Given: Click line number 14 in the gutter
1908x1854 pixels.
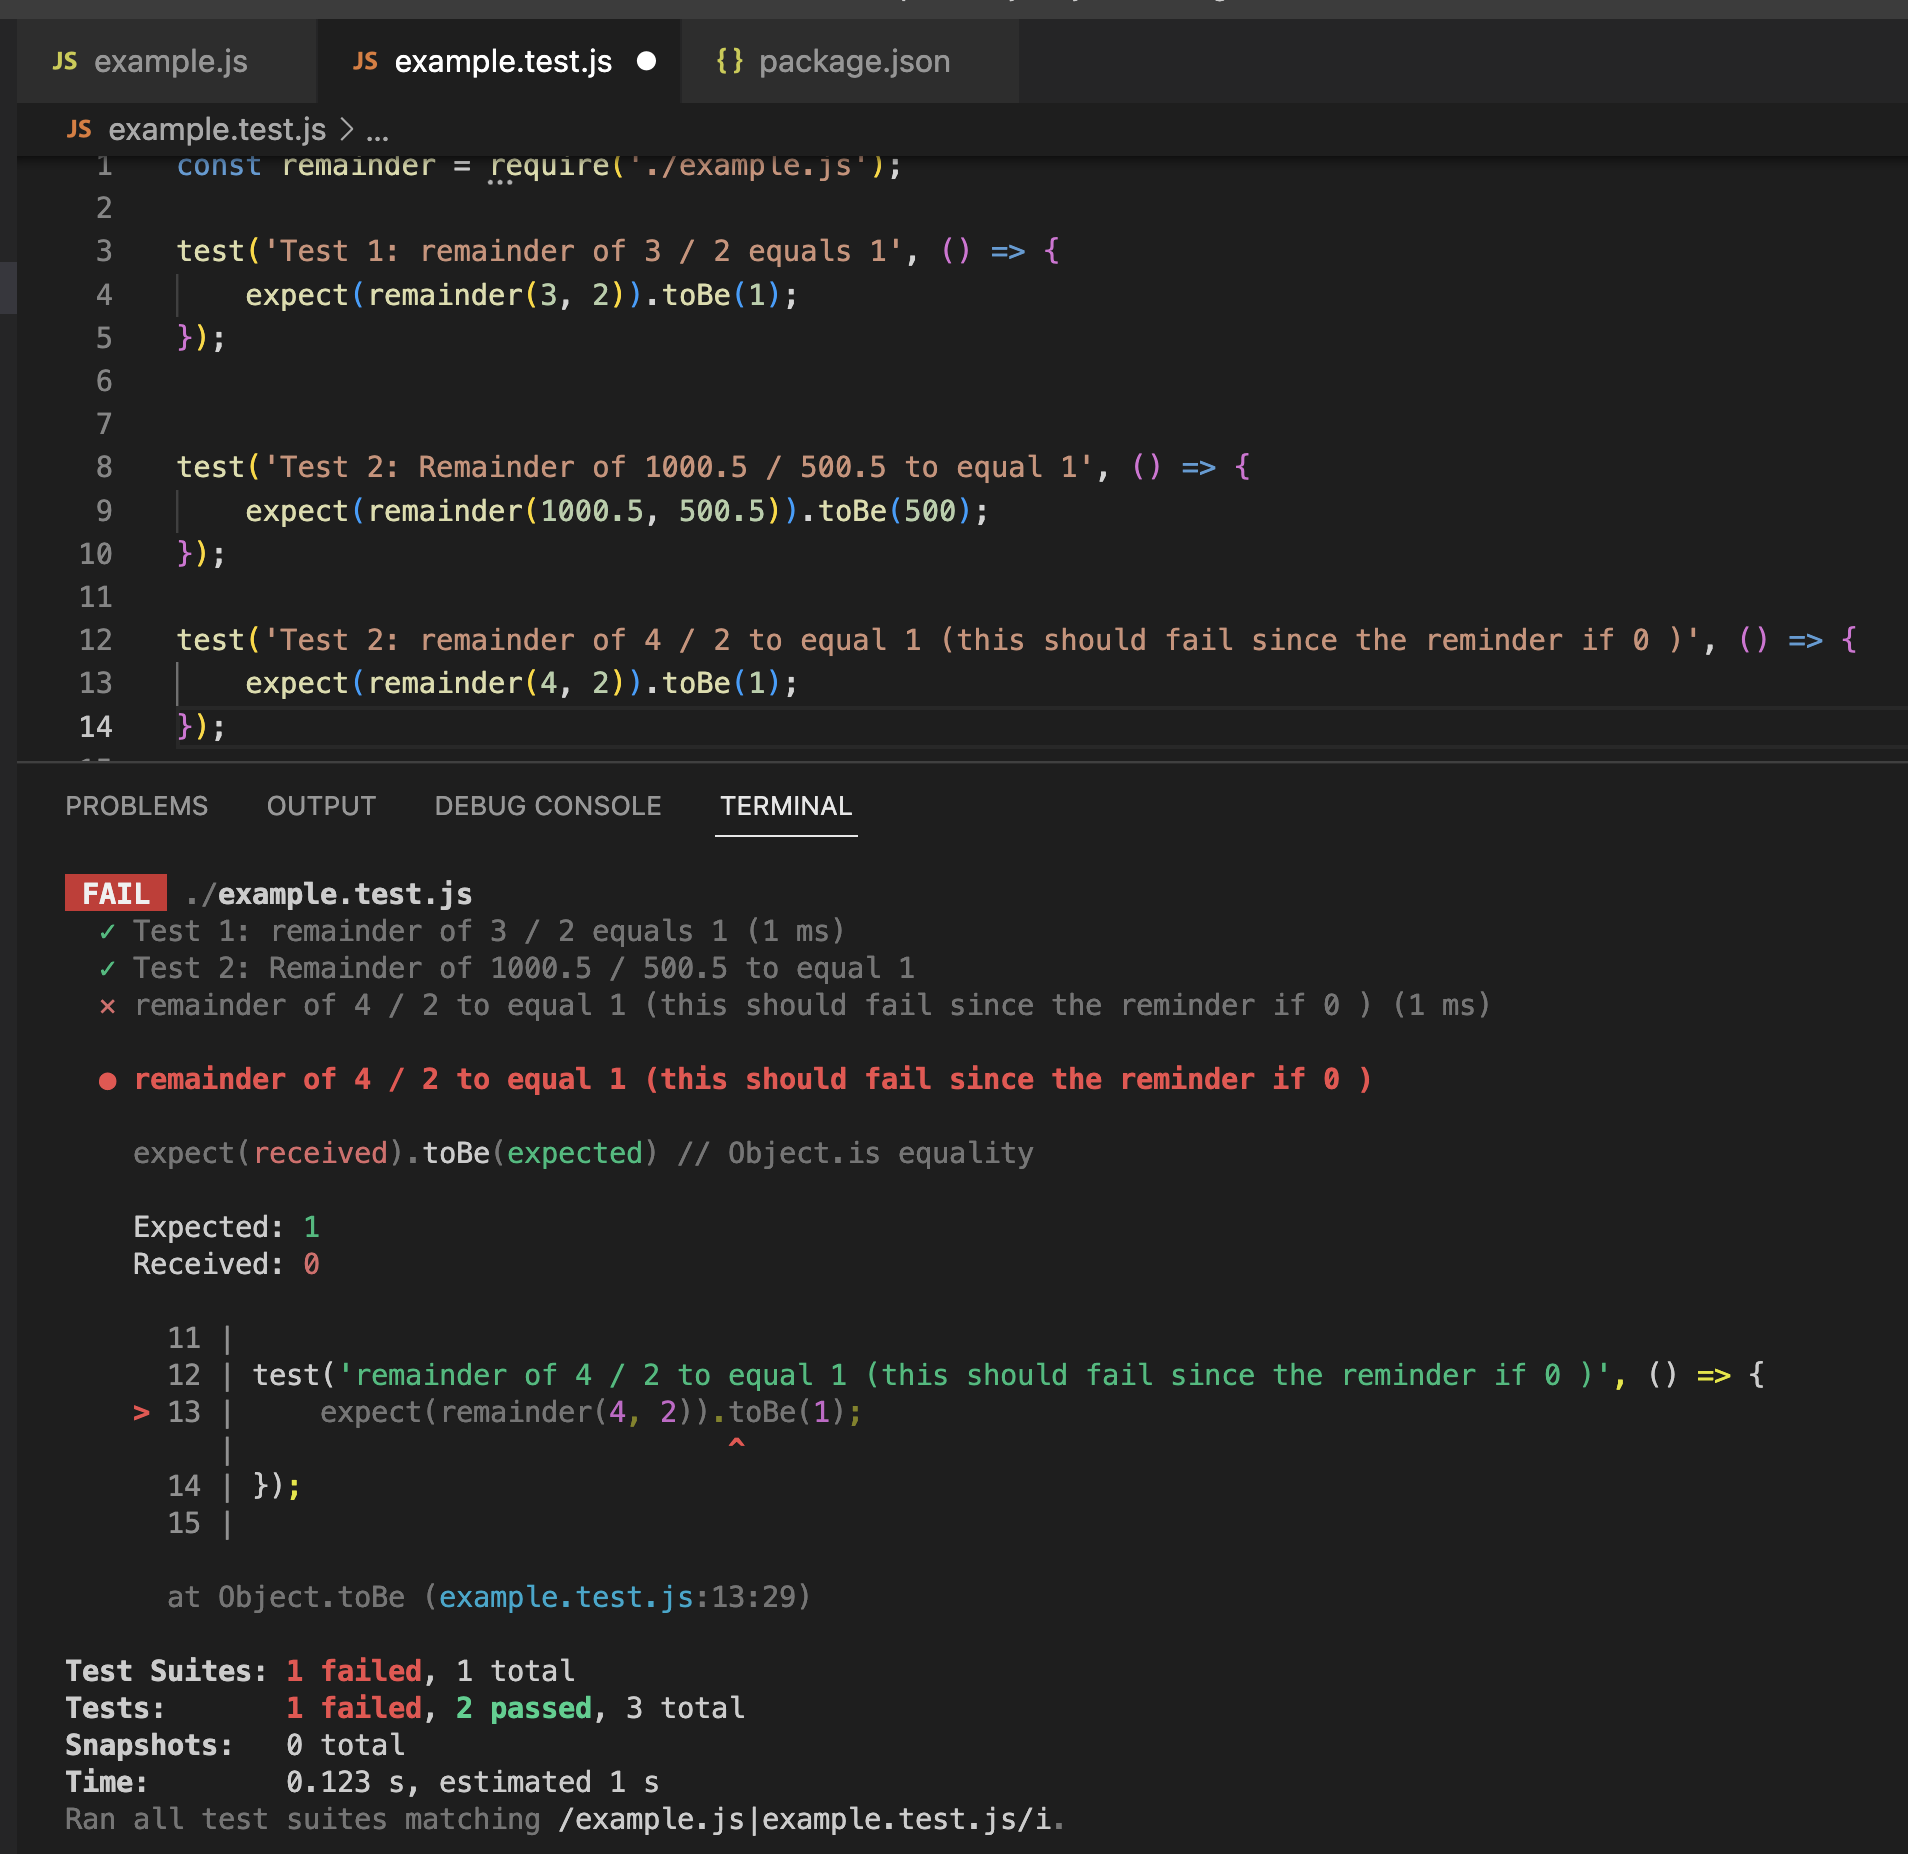Looking at the screenshot, I should [96, 727].
